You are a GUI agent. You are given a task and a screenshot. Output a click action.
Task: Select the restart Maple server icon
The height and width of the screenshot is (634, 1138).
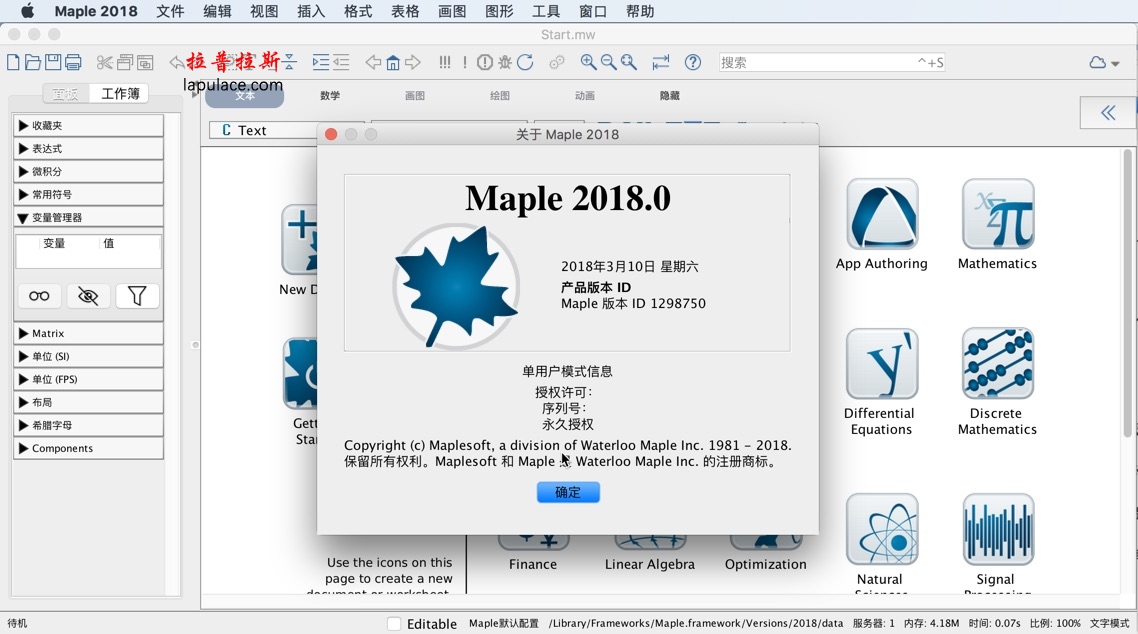click(526, 61)
